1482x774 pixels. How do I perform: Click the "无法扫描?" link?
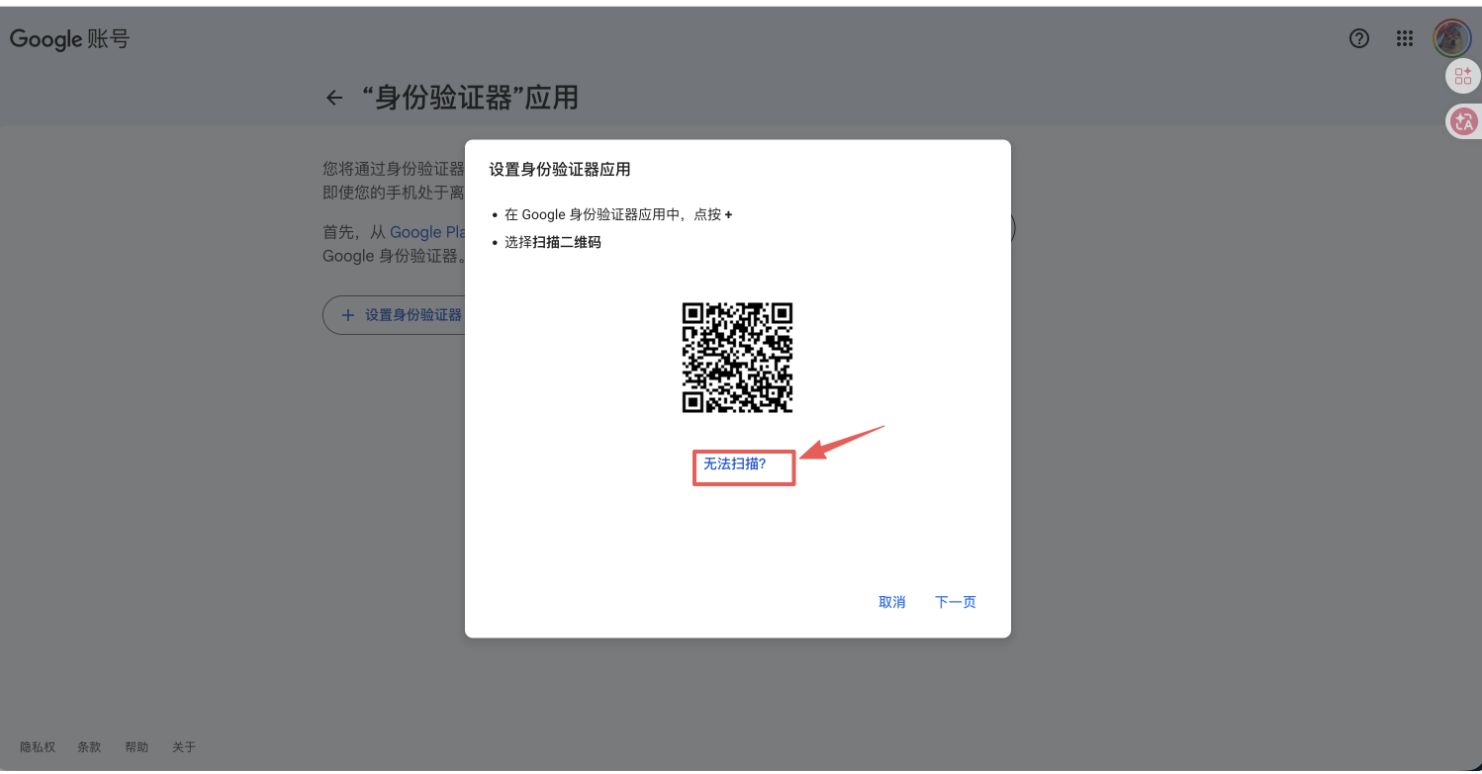point(734,464)
